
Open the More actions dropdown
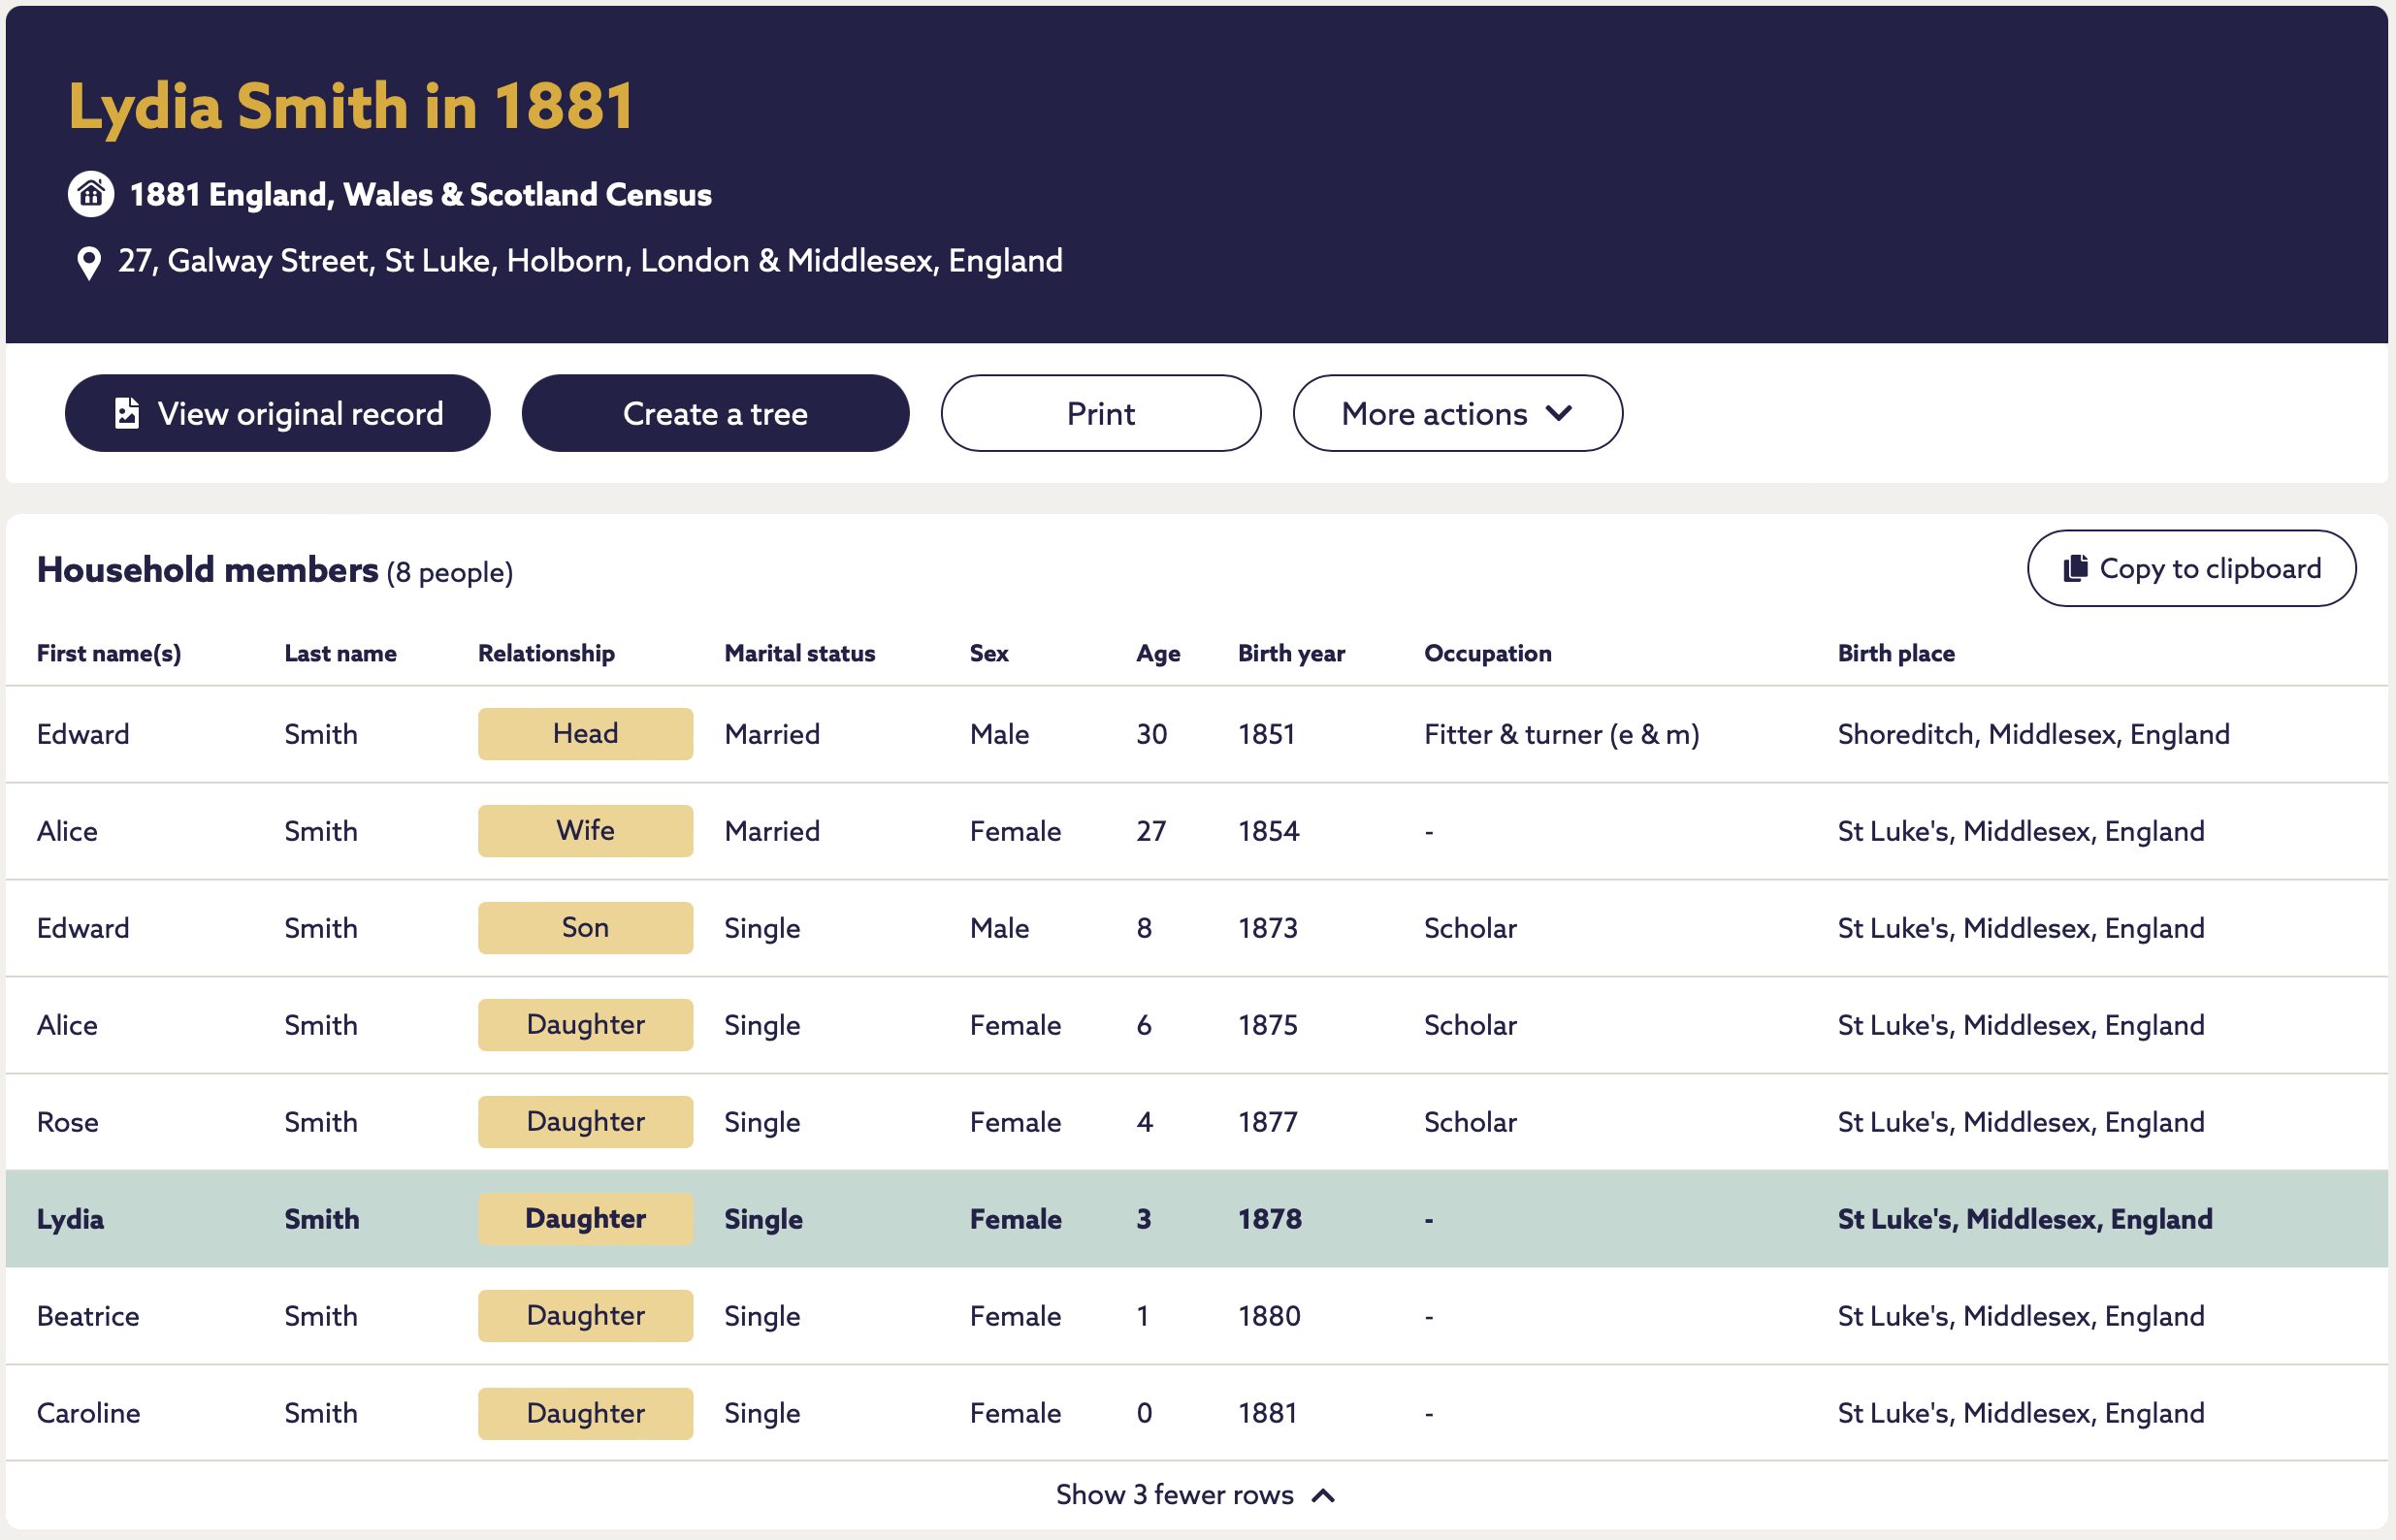(1457, 413)
